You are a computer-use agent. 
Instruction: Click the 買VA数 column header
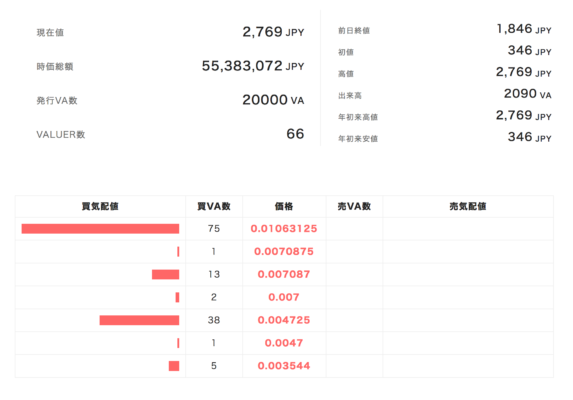pyautogui.click(x=214, y=207)
